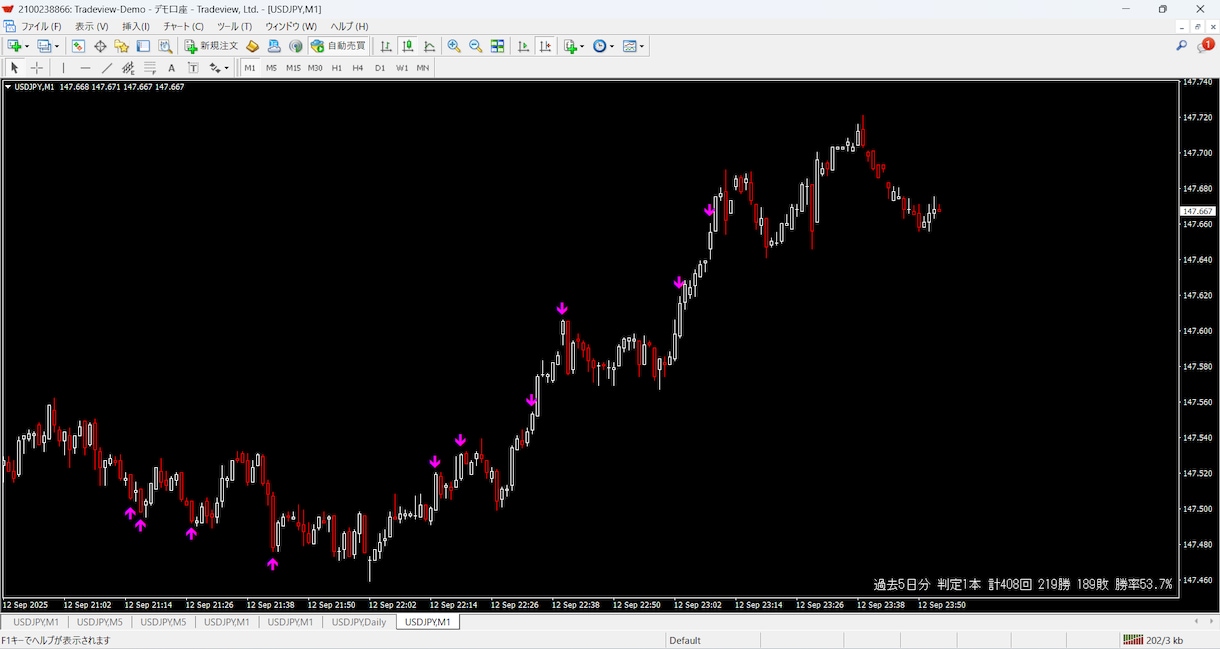Open the Strategy Tester icon
The width and height of the screenshot is (1220, 649).
click(x=165, y=46)
